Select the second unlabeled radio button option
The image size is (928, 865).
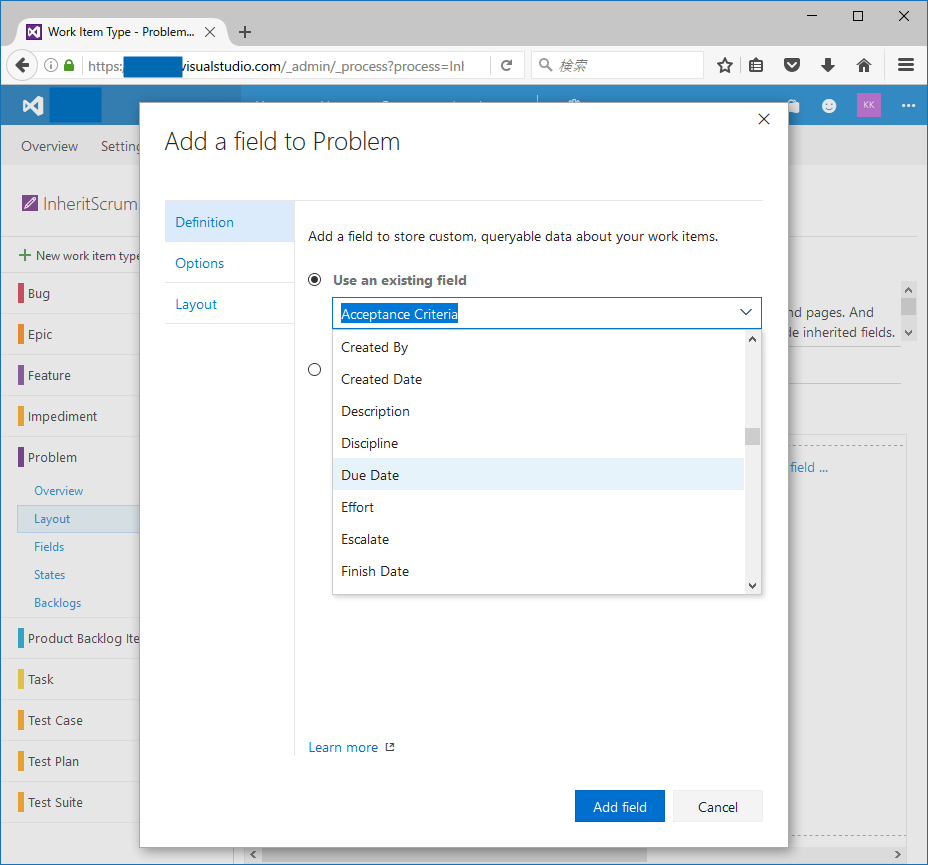click(x=315, y=370)
